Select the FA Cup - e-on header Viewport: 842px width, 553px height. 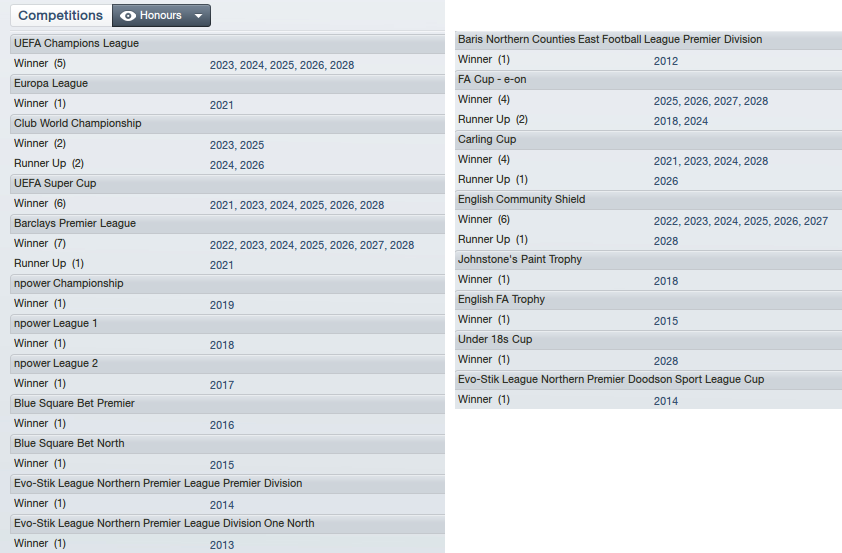coord(648,80)
